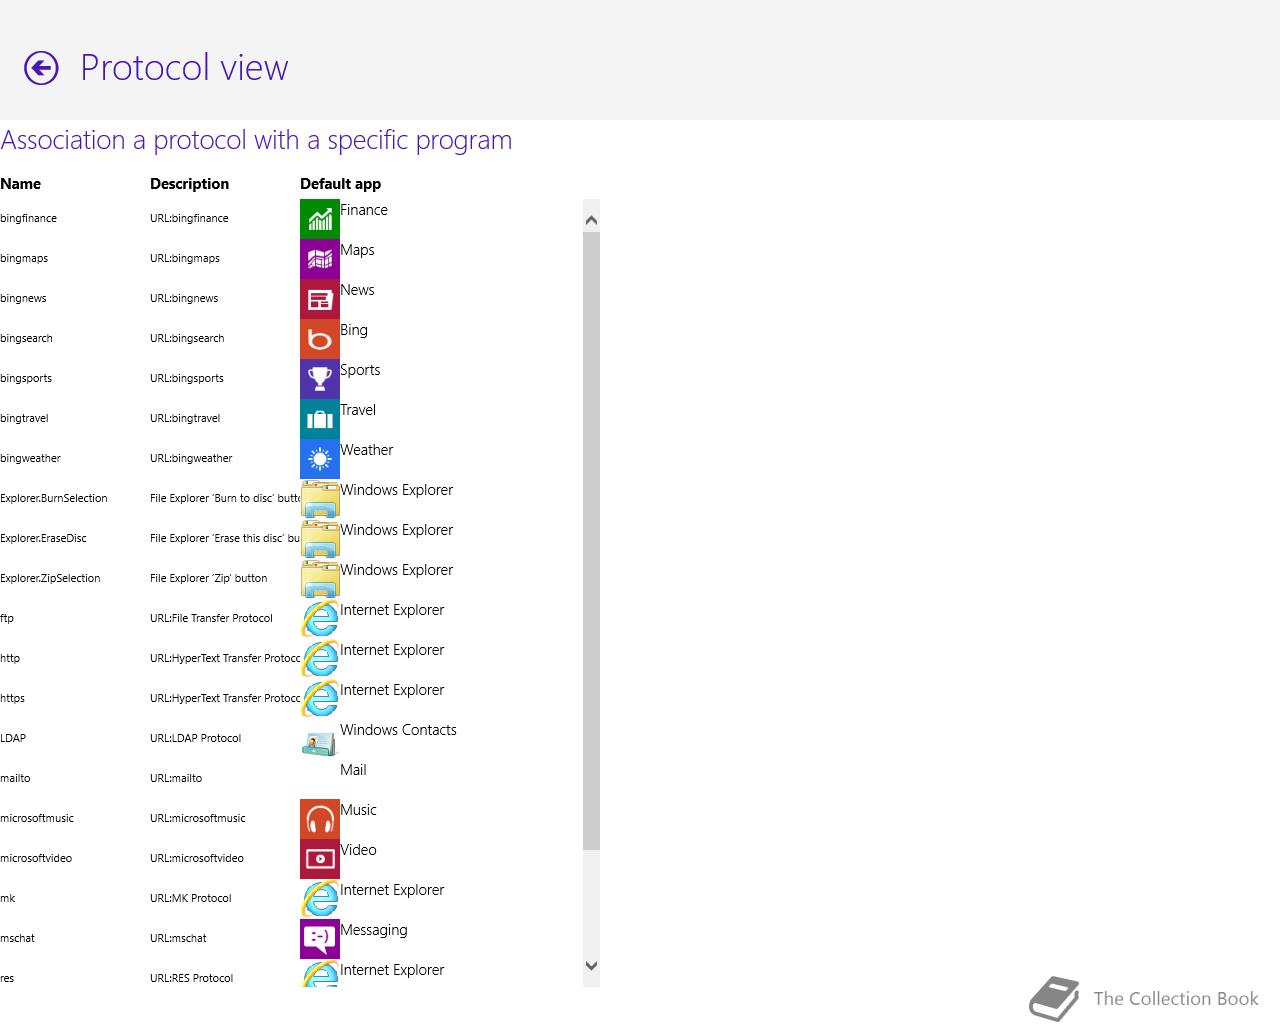Click Internet Explorer icon in mk row
The height and width of the screenshot is (1024, 1280).
320,899
